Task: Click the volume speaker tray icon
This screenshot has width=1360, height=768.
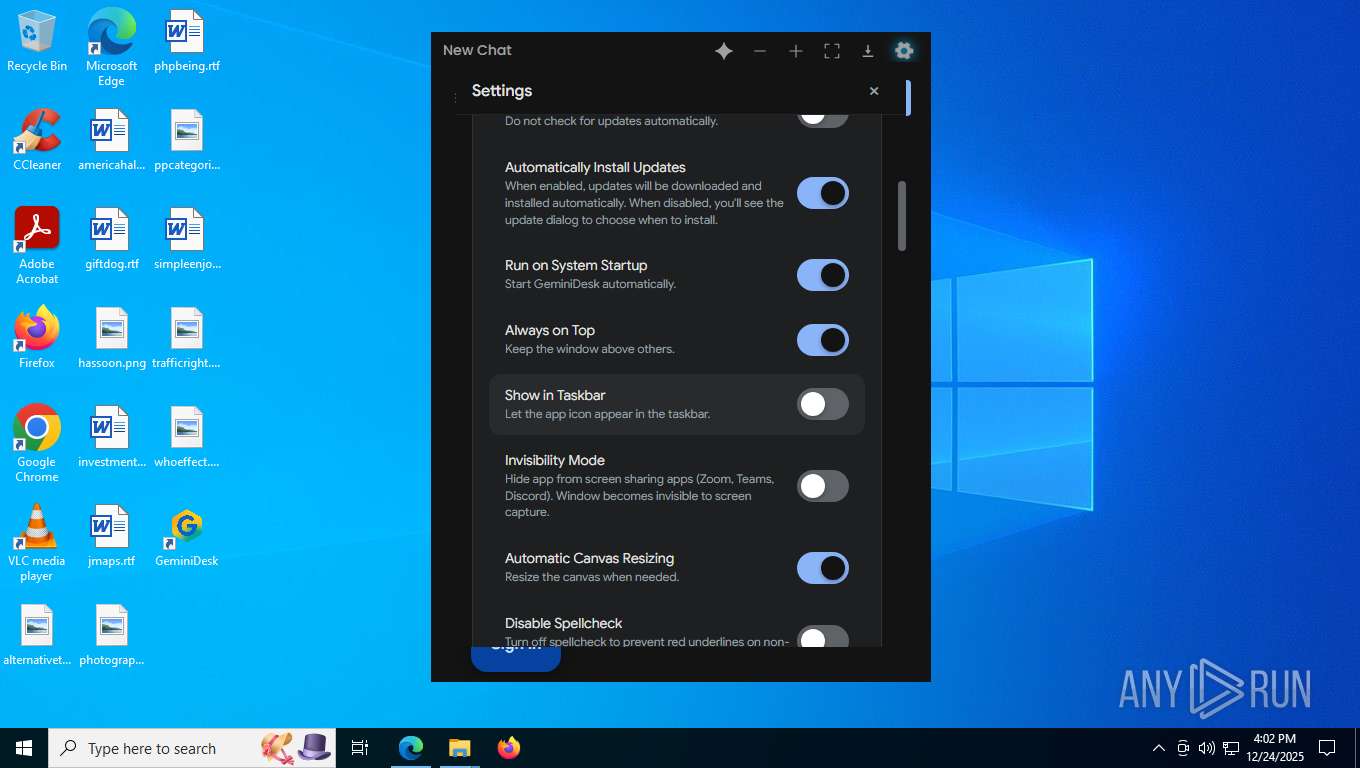Action: (1206, 748)
